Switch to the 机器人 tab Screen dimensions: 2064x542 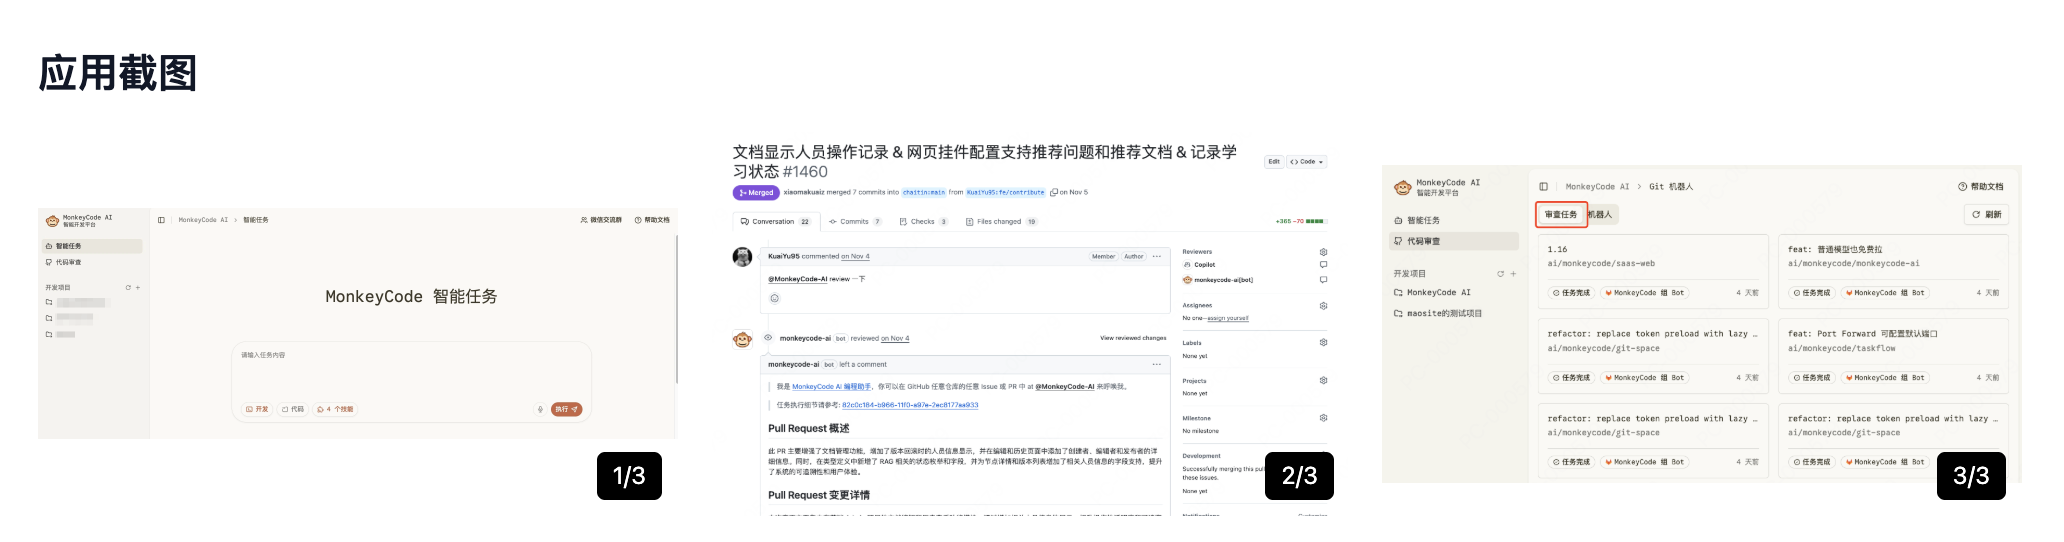click(x=1600, y=215)
